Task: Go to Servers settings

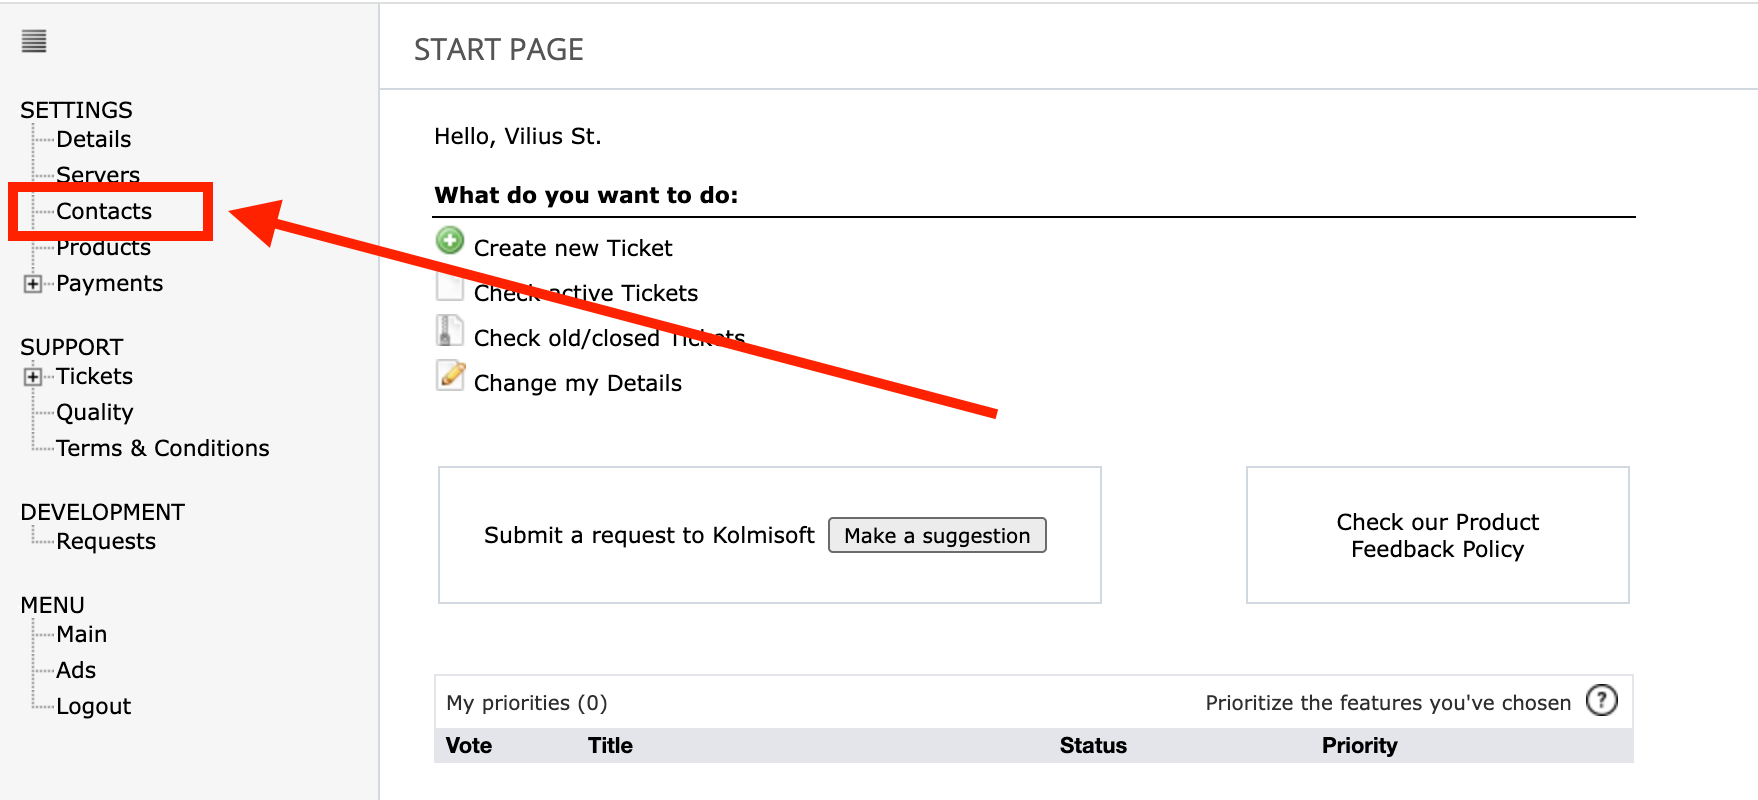Action: 98,175
